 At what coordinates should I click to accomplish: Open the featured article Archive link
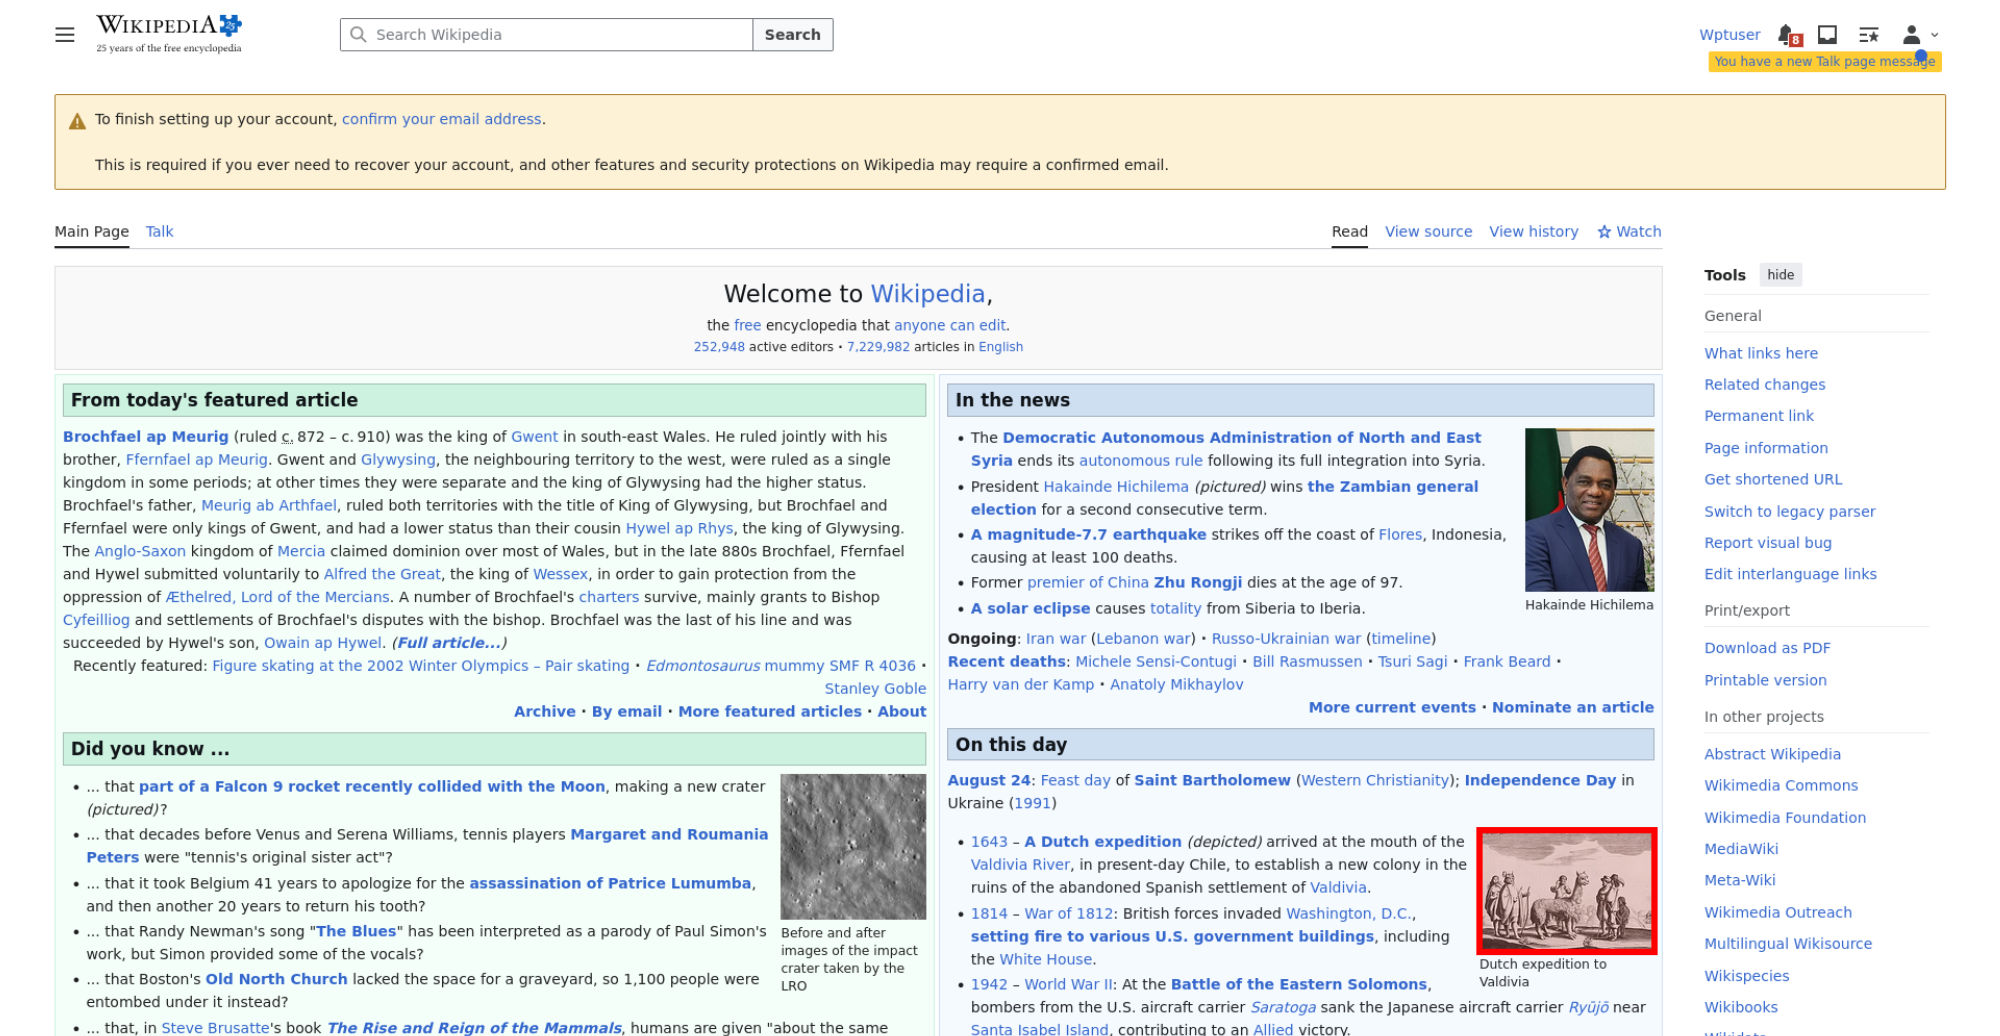tap(544, 712)
